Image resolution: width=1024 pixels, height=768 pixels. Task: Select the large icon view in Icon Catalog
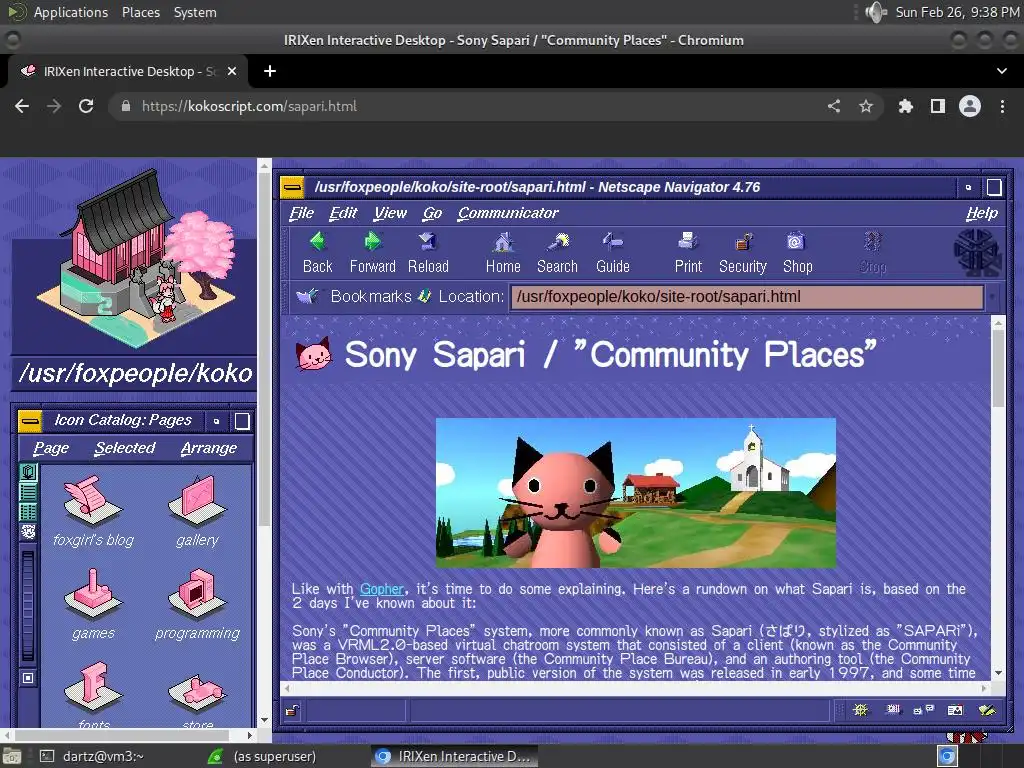[28, 472]
